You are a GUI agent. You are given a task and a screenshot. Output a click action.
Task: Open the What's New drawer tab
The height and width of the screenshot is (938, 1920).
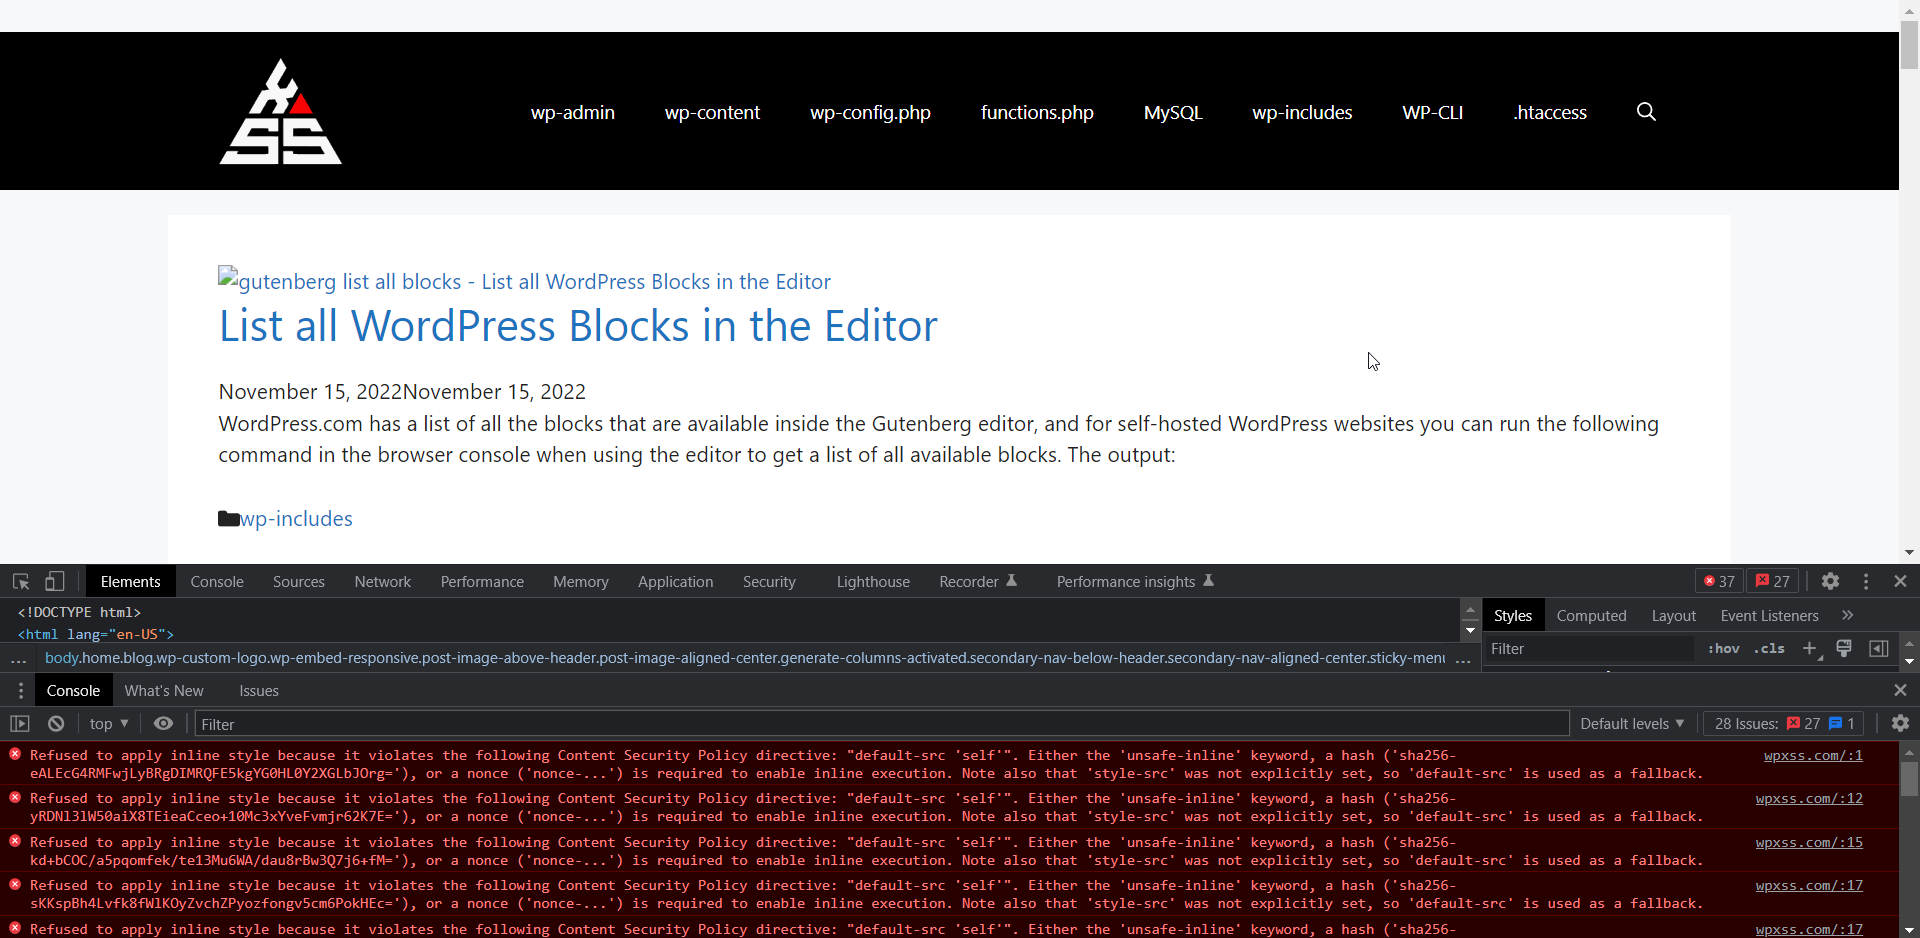(x=164, y=690)
